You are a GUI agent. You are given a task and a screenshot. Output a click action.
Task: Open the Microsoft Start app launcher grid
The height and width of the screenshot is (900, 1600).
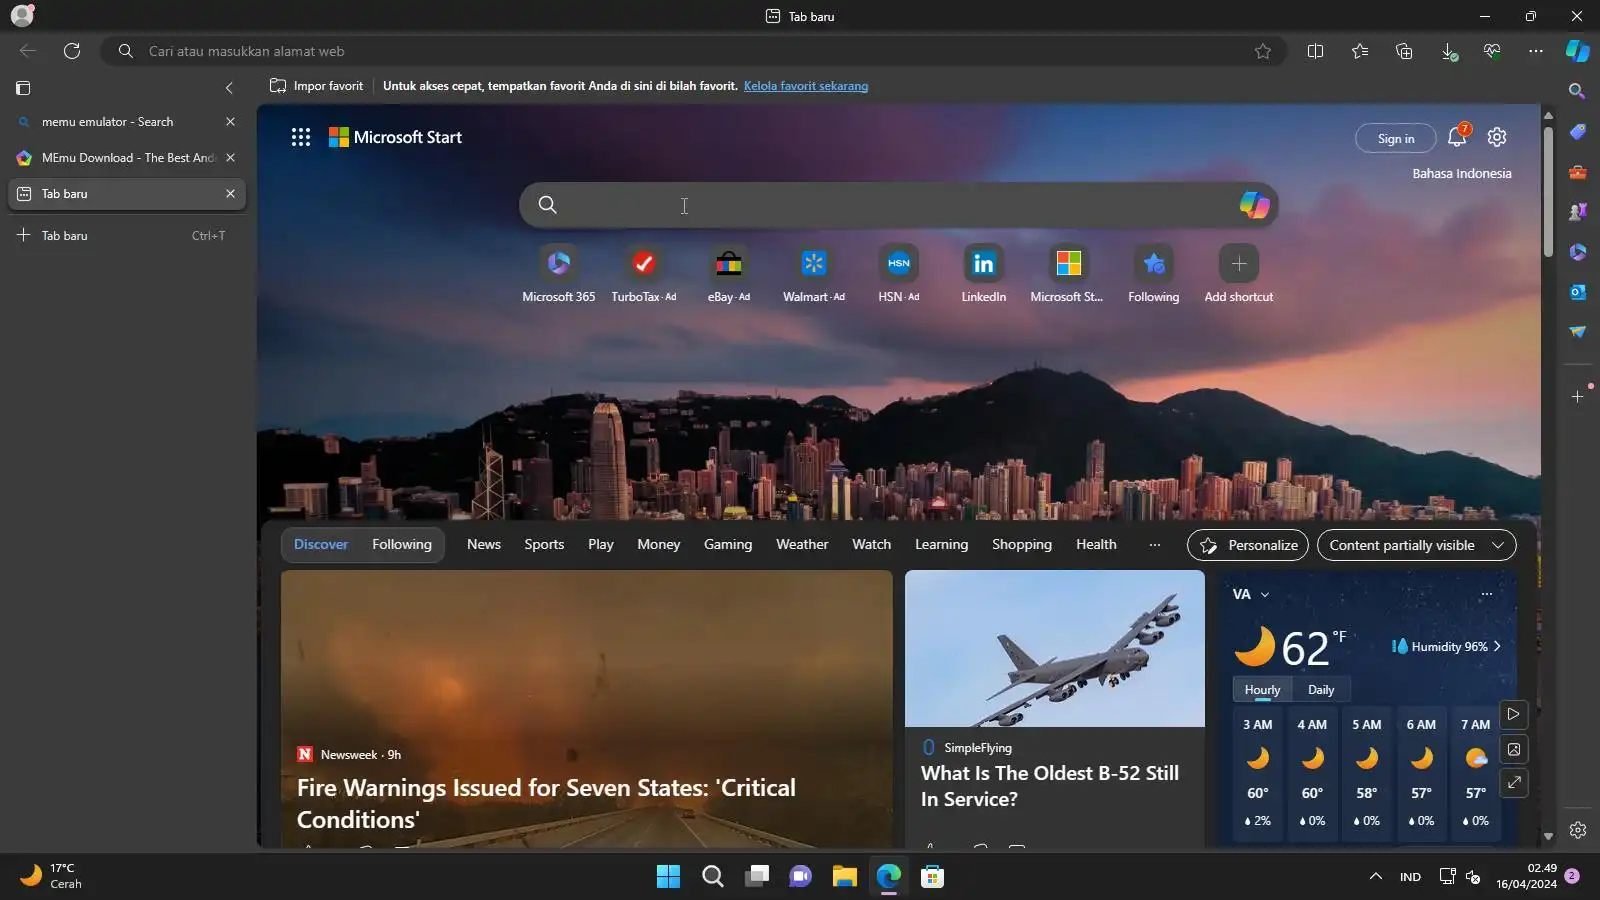pyautogui.click(x=301, y=137)
